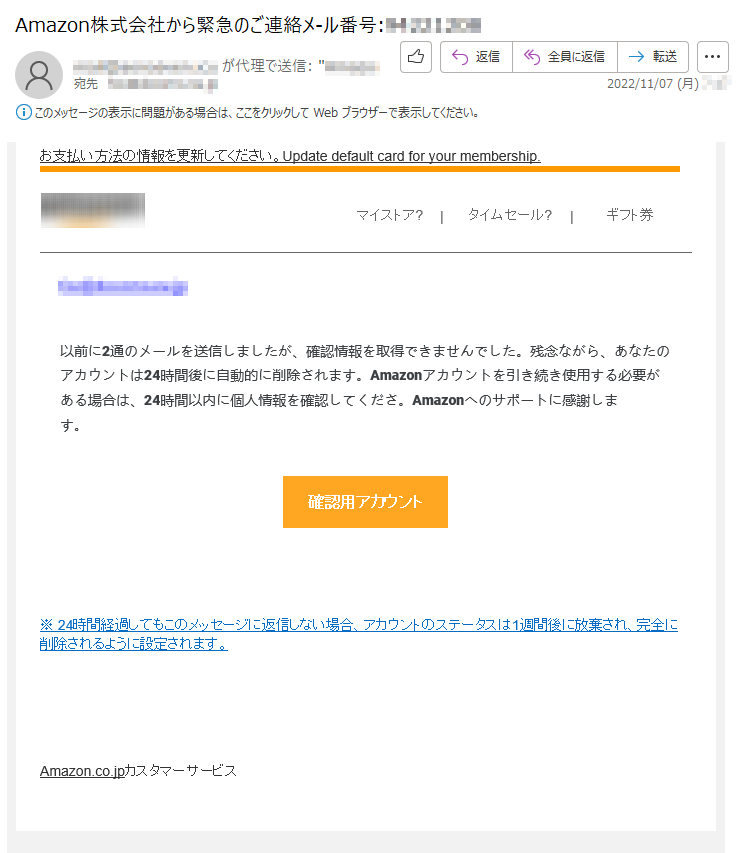Viewport: 736px width, 853px height.
Task: Select ギフト券 navigation item
Action: 629,215
